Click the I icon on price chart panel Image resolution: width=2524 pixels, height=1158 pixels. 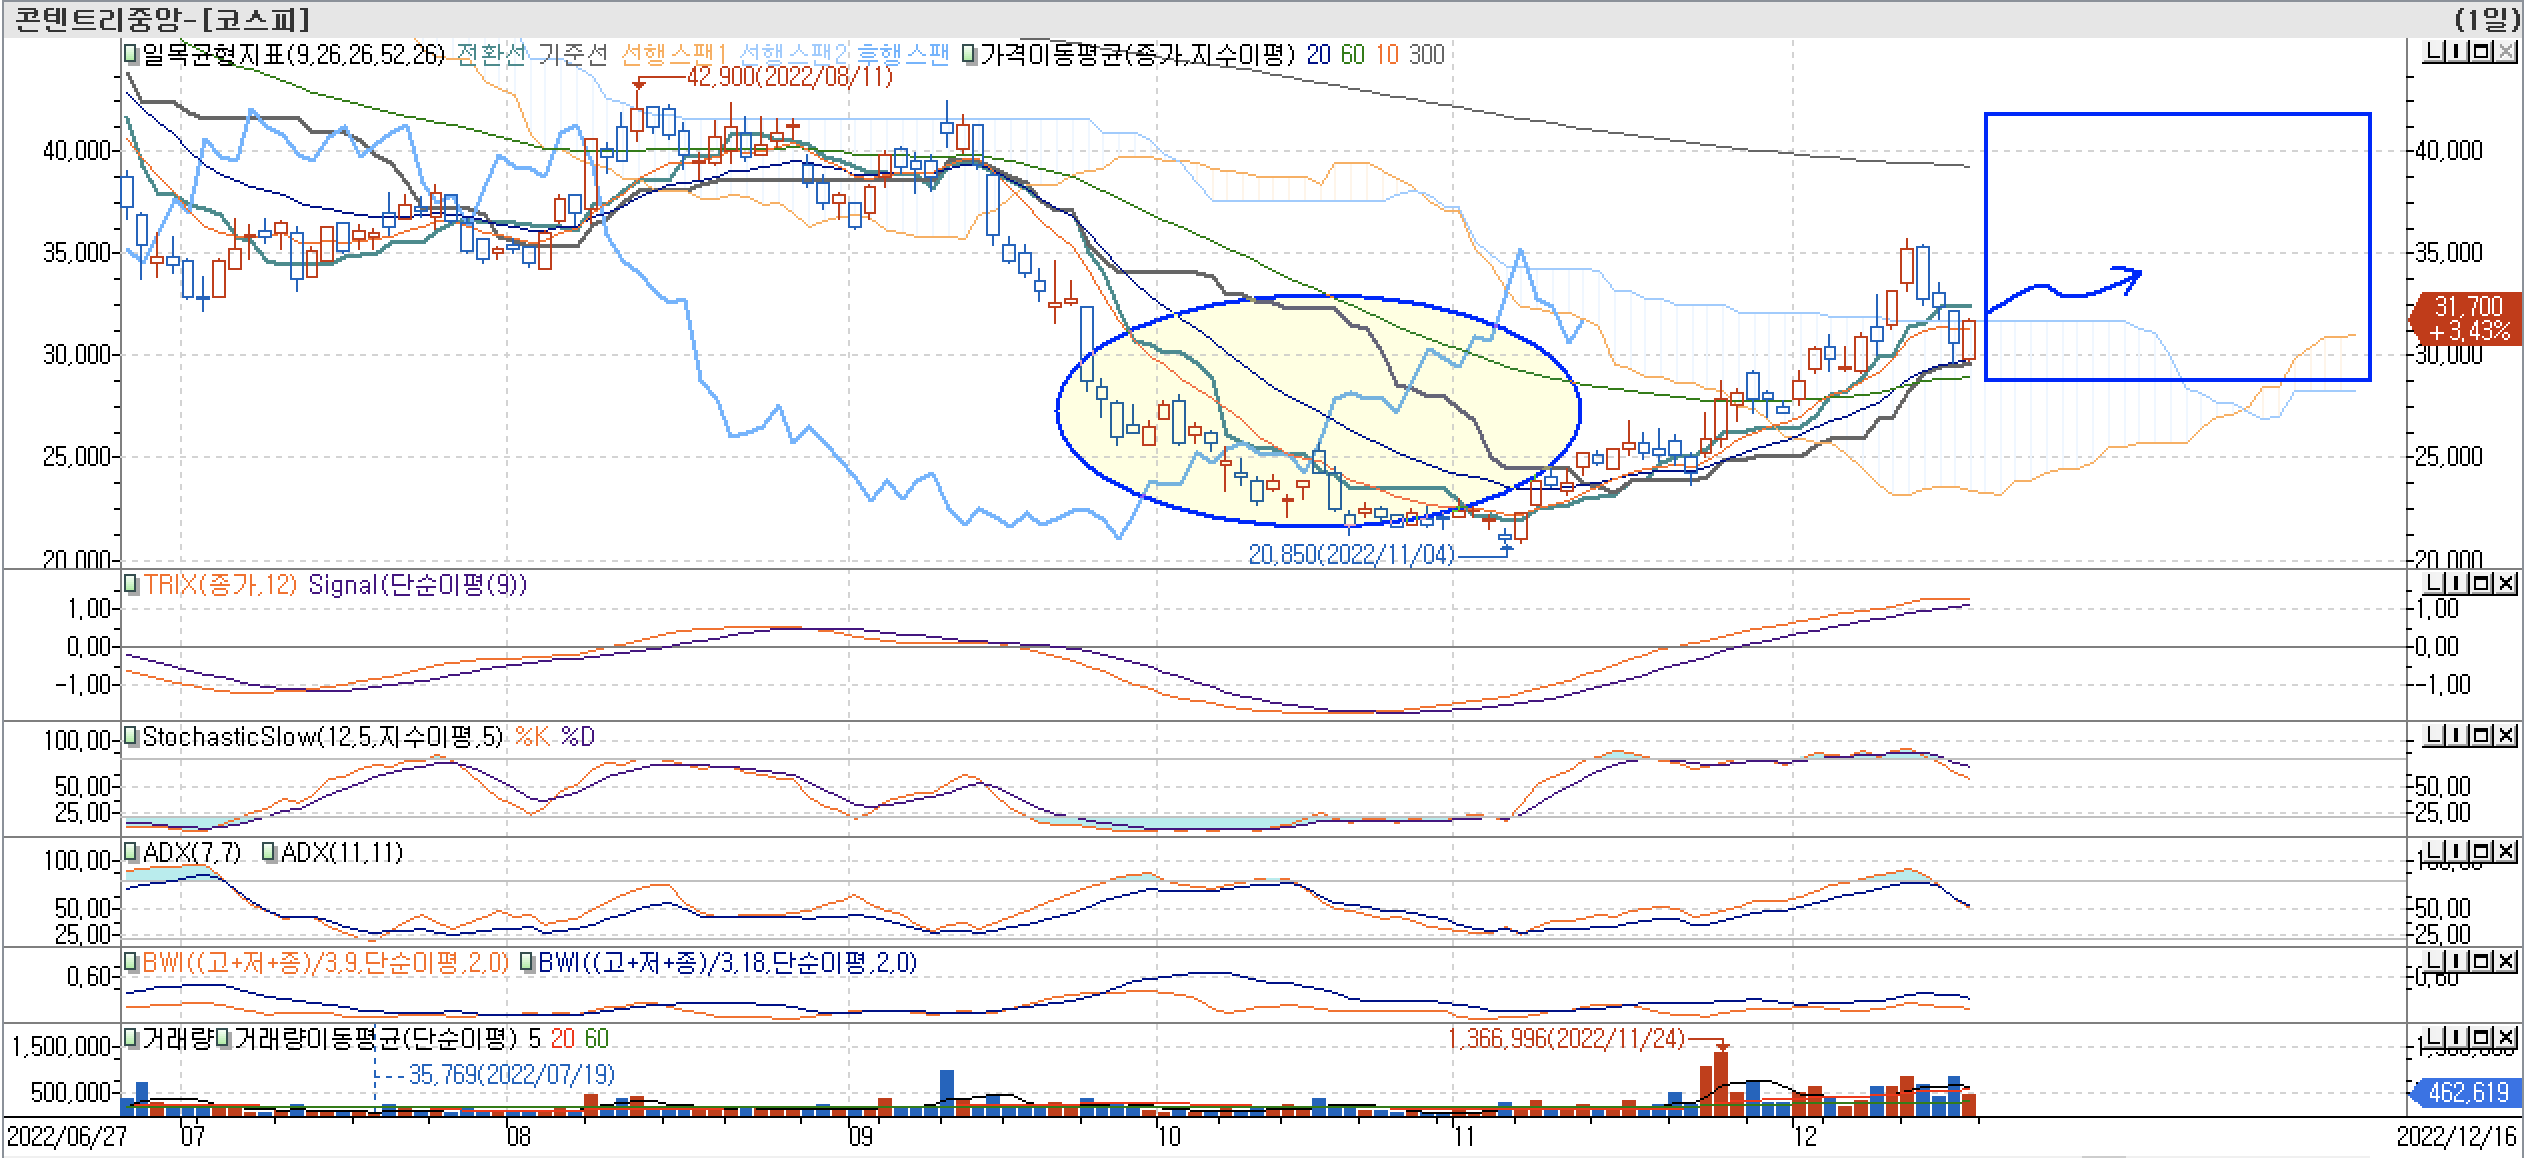(x=2457, y=53)
